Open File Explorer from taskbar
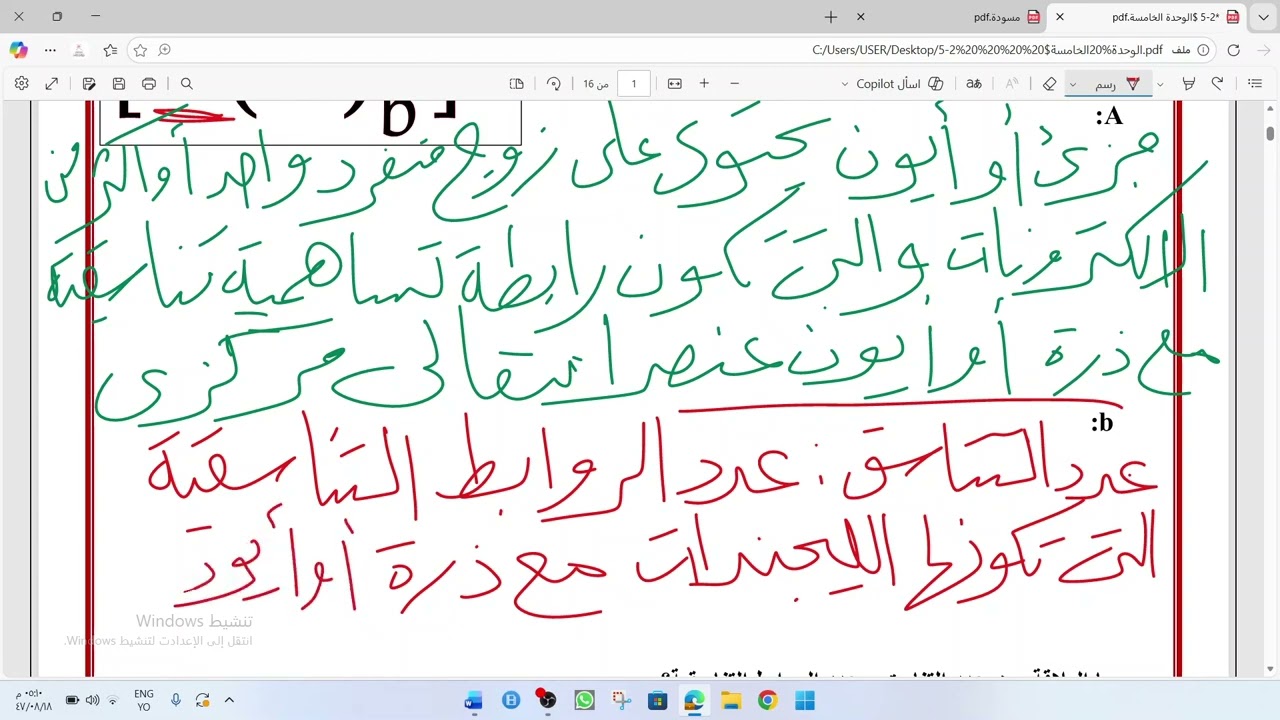Viewport: 1280px width, 720px height. tap(731, 701)
